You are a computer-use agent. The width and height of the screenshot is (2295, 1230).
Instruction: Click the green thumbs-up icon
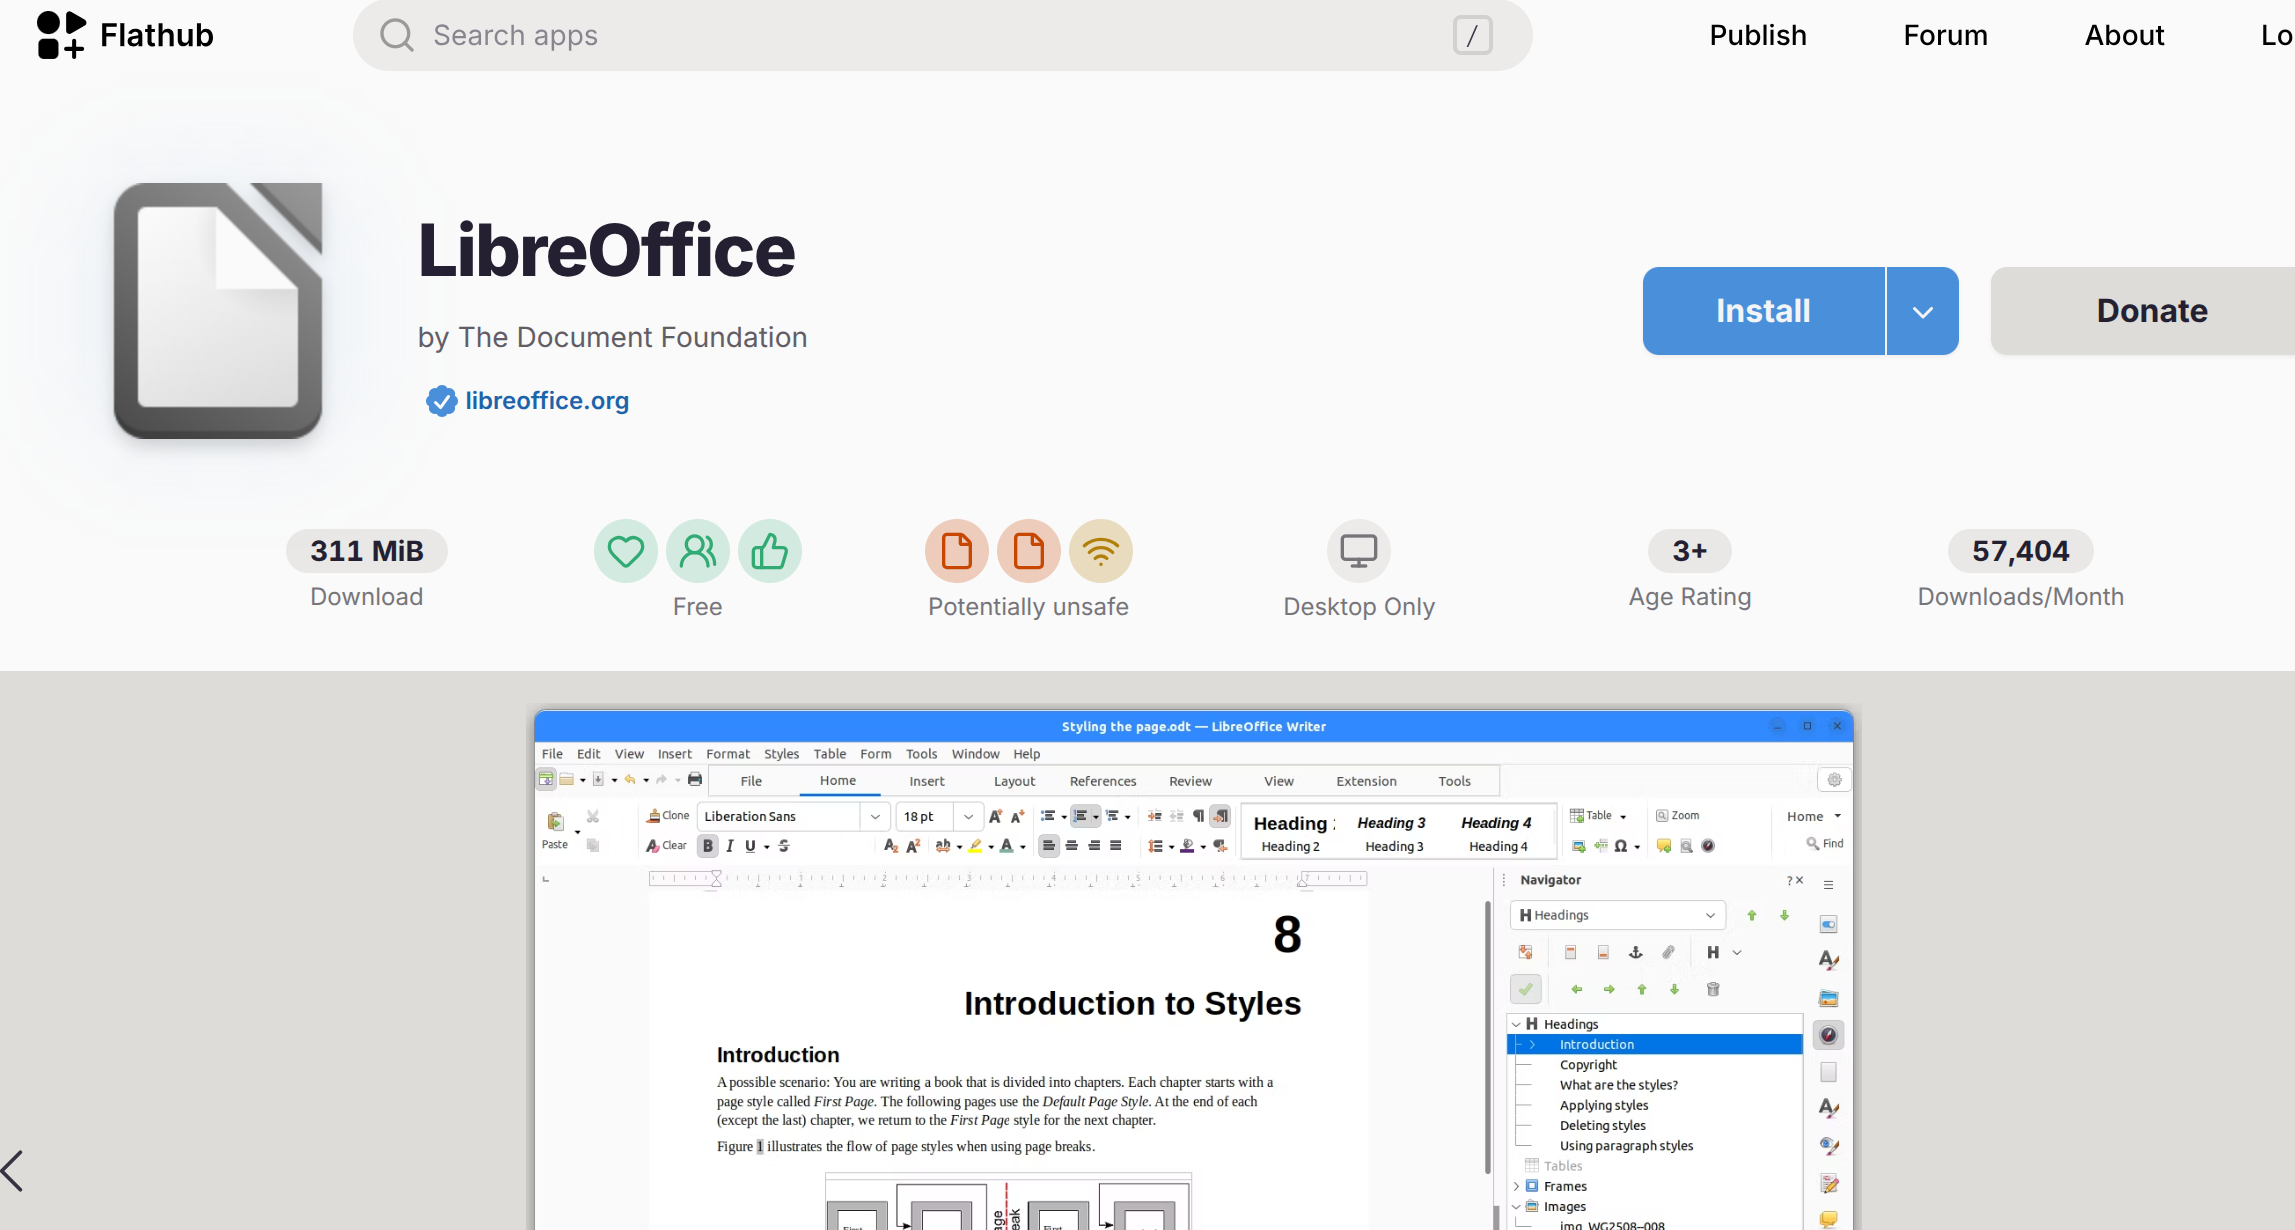click(770, 551)
